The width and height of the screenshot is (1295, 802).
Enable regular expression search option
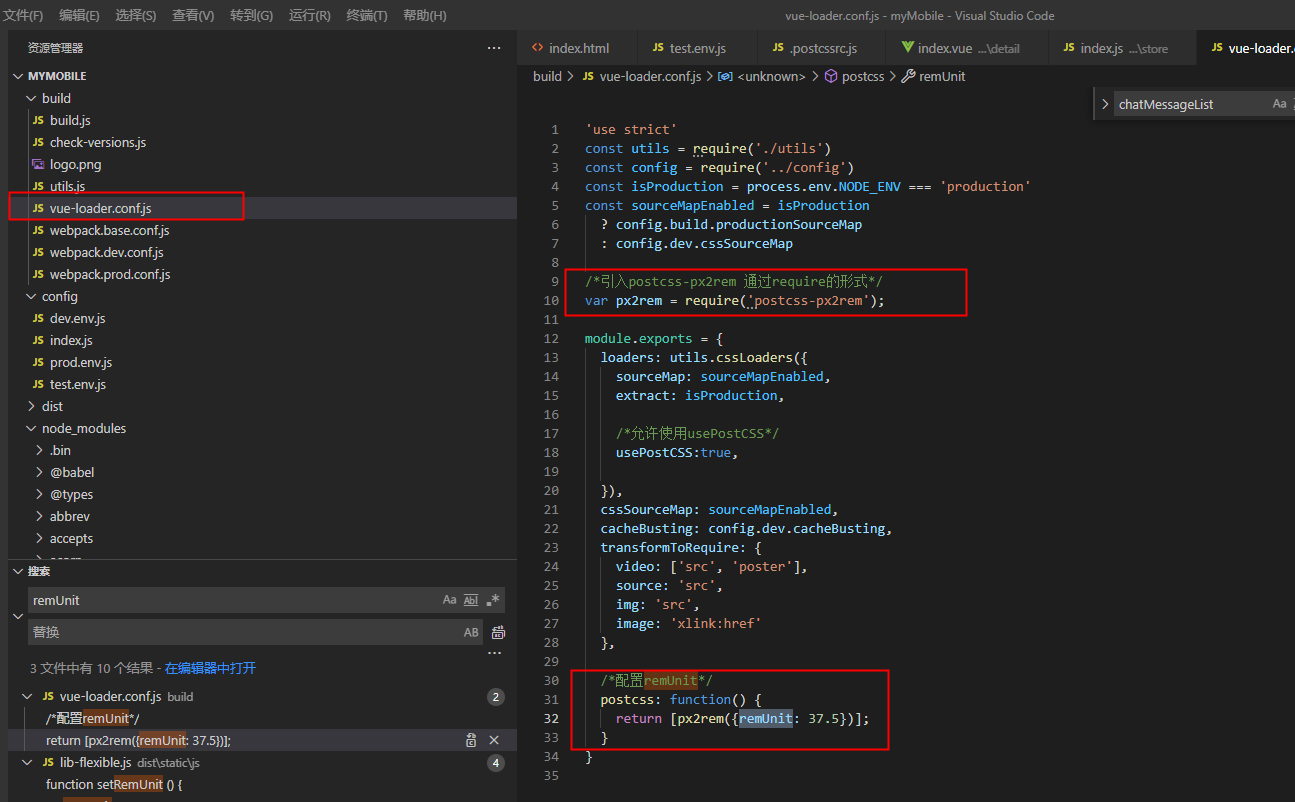point(493,600)
